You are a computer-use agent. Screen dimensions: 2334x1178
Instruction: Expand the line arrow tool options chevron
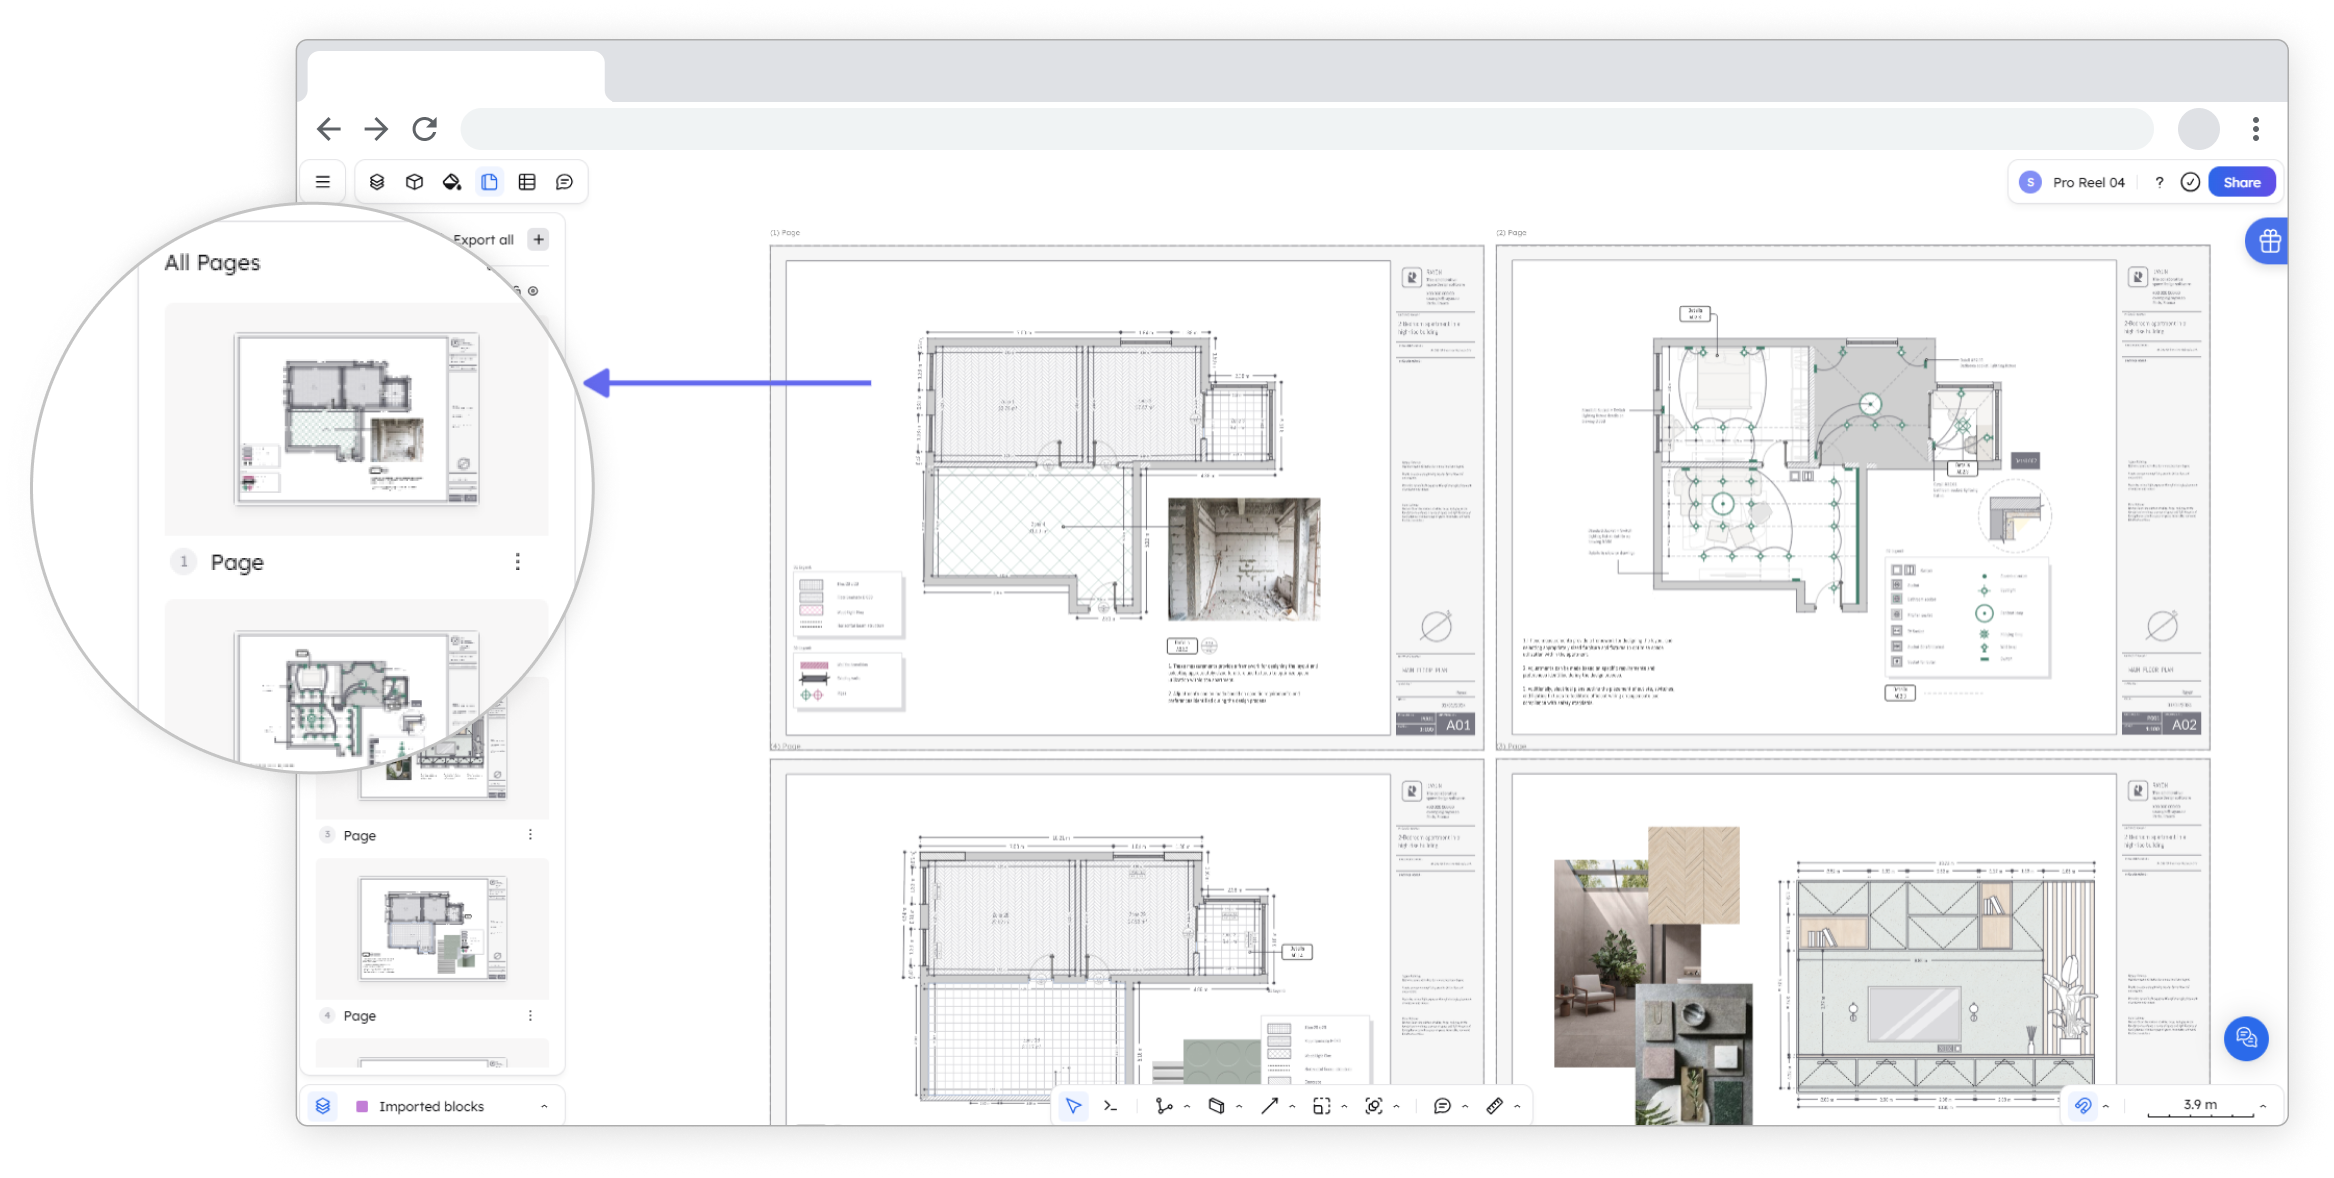point(1292,1107)
